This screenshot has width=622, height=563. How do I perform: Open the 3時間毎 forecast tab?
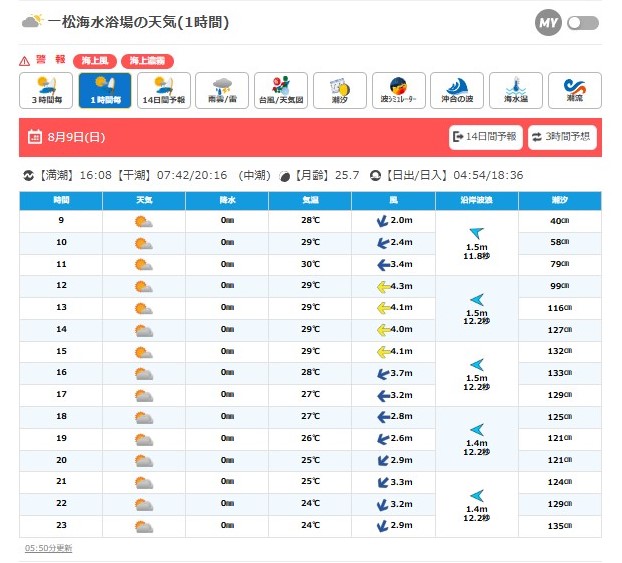point(46,90)
